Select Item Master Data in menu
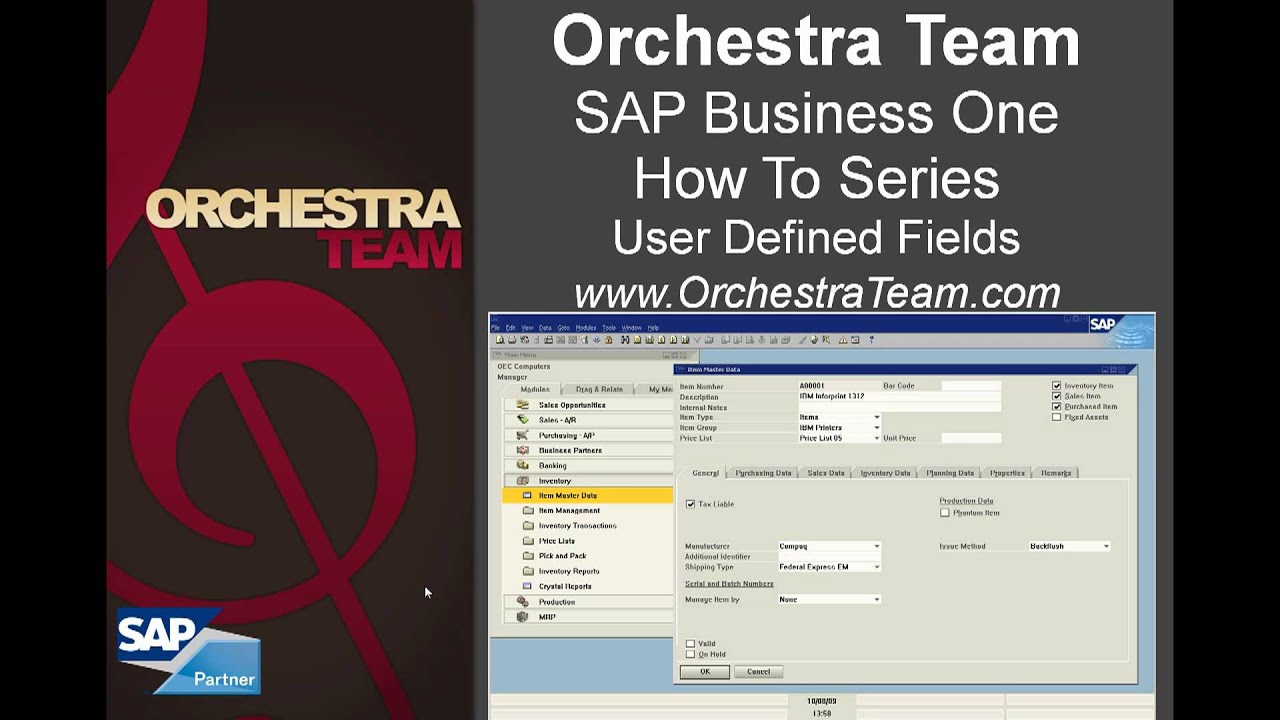 (x=588, y=495)
